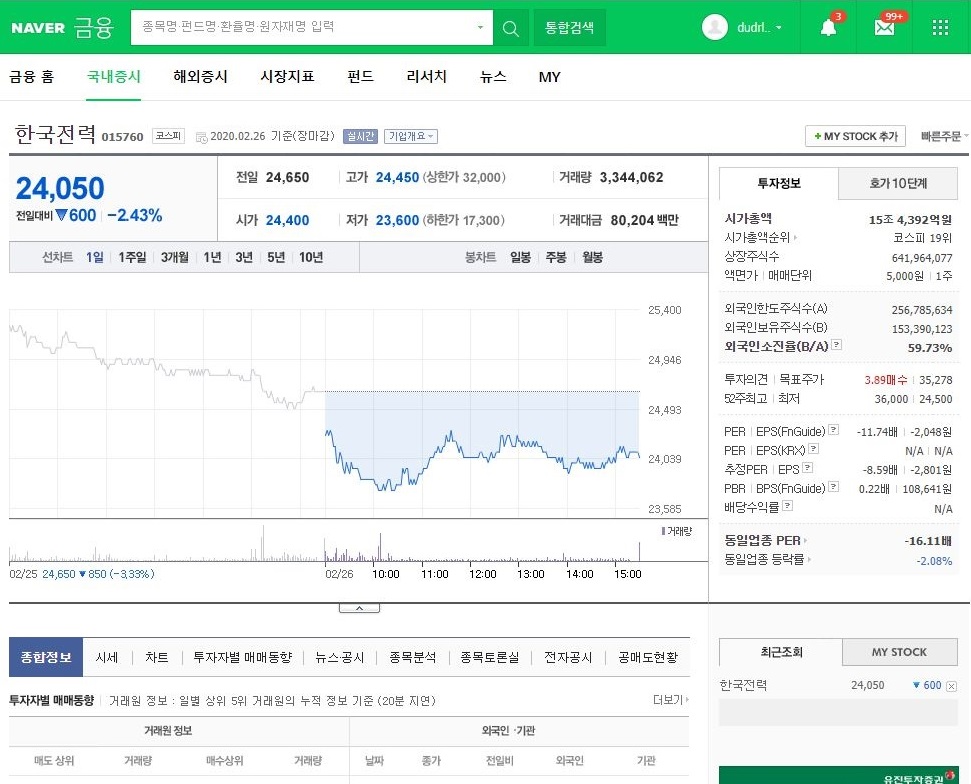Open 해외증시 menu
The height and width of the screenshot is (784, 971).
[x=201, y=77]
